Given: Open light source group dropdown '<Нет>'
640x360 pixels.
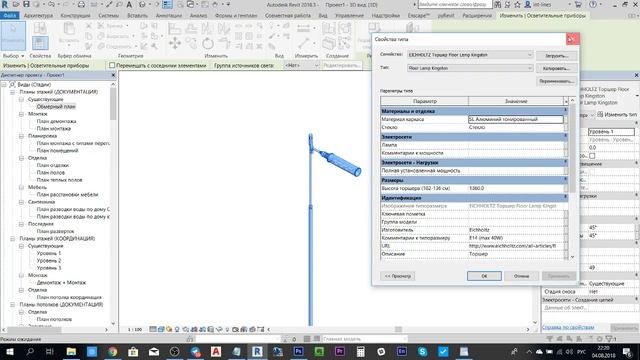Looking at the screenshot, I should pos(302,65).
